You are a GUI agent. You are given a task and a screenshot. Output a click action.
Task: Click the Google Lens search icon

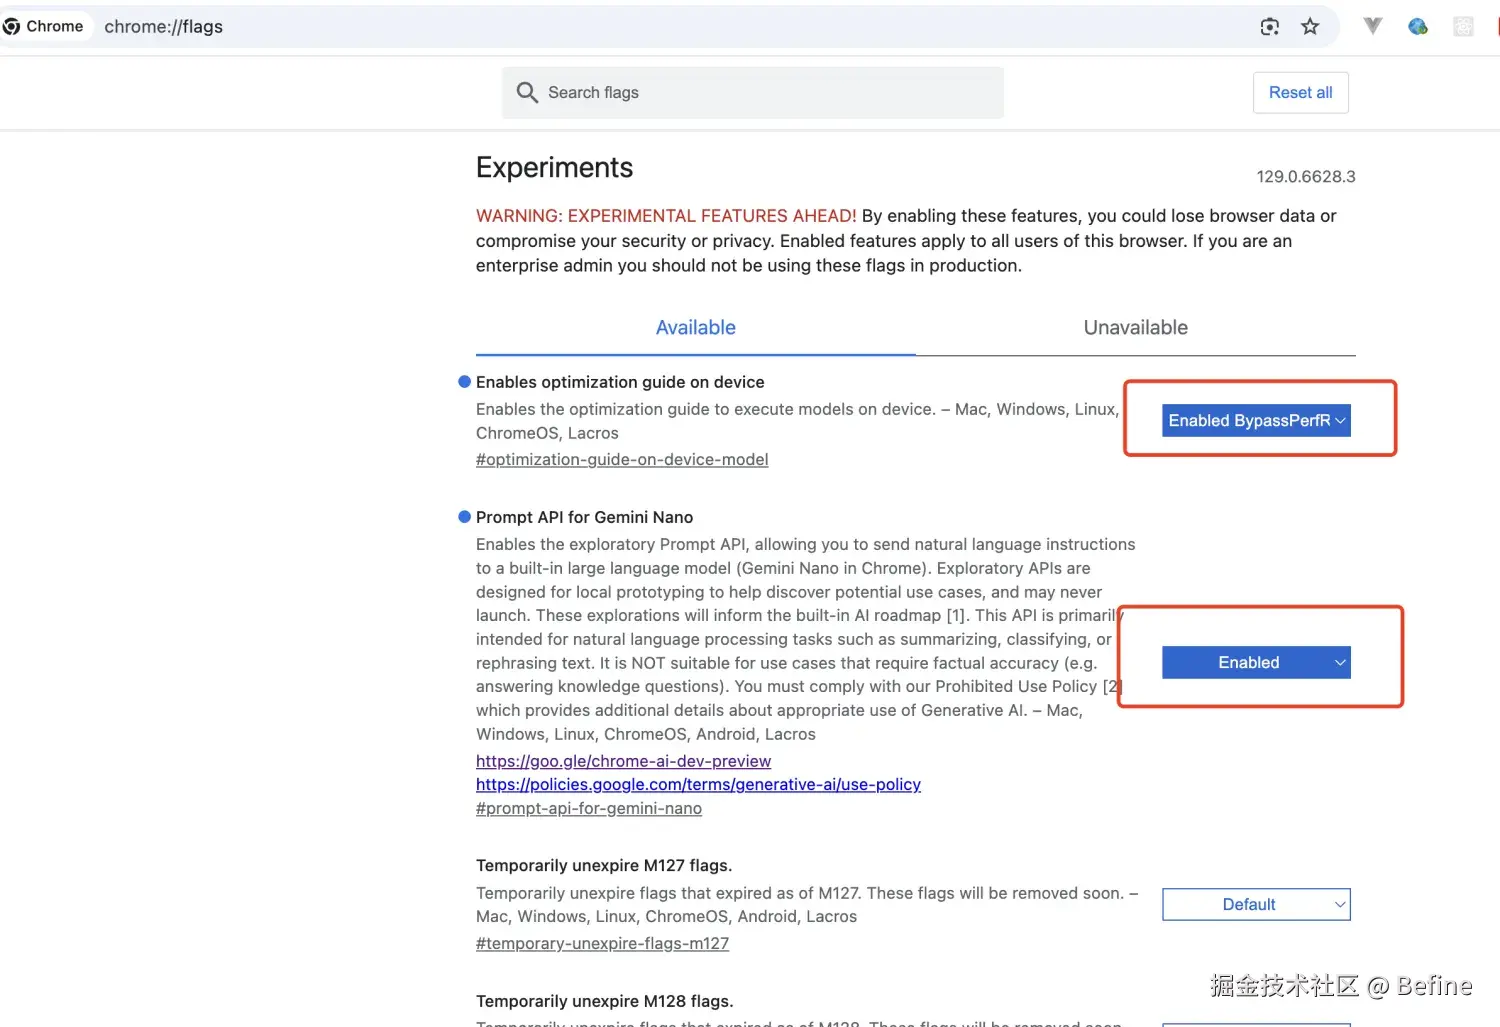tap(1270, 27)
